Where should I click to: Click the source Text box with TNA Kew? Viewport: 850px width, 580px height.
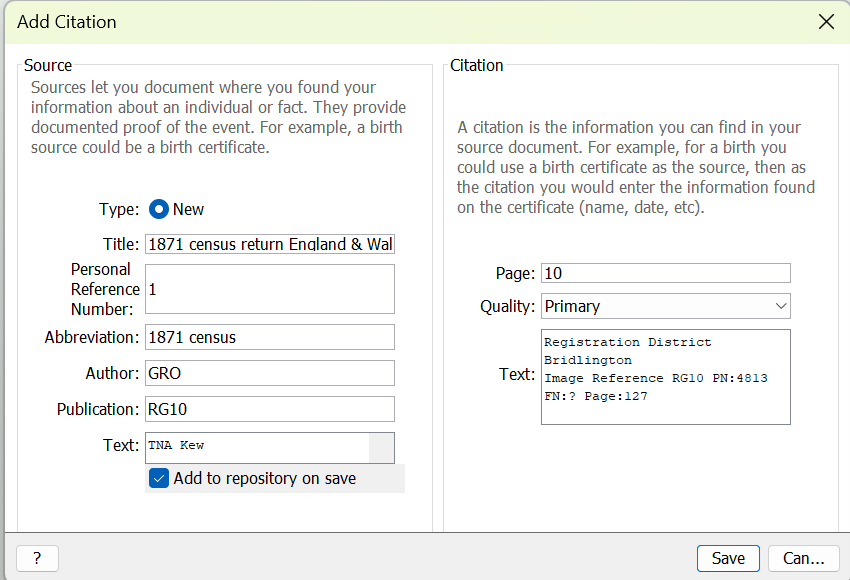[257, 446]
